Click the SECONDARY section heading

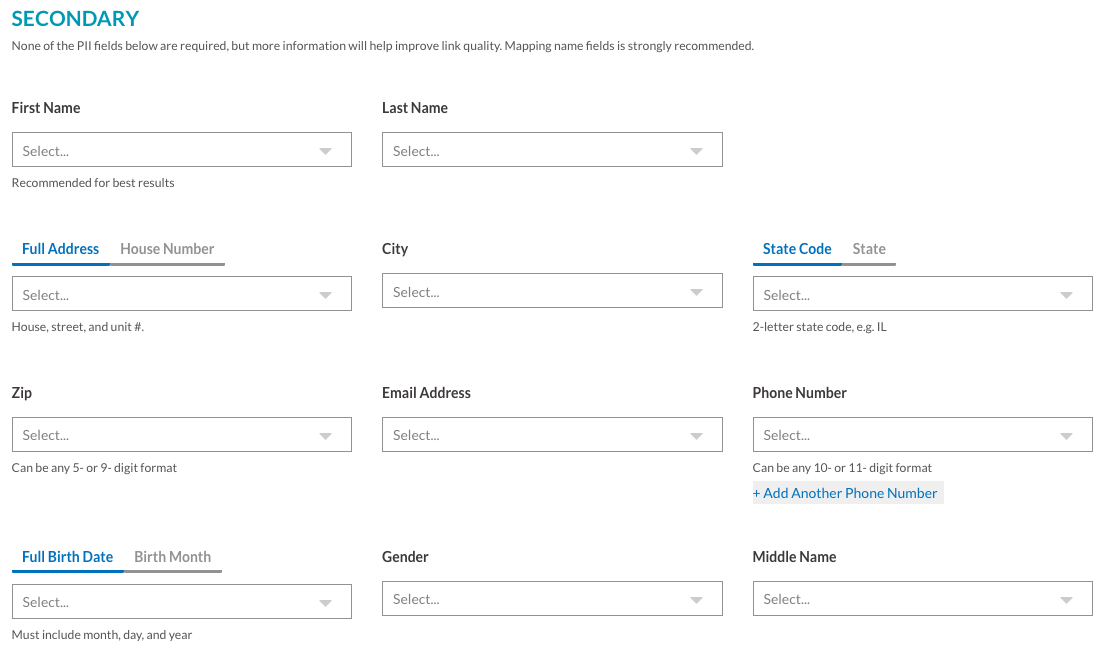click(75, 18)
